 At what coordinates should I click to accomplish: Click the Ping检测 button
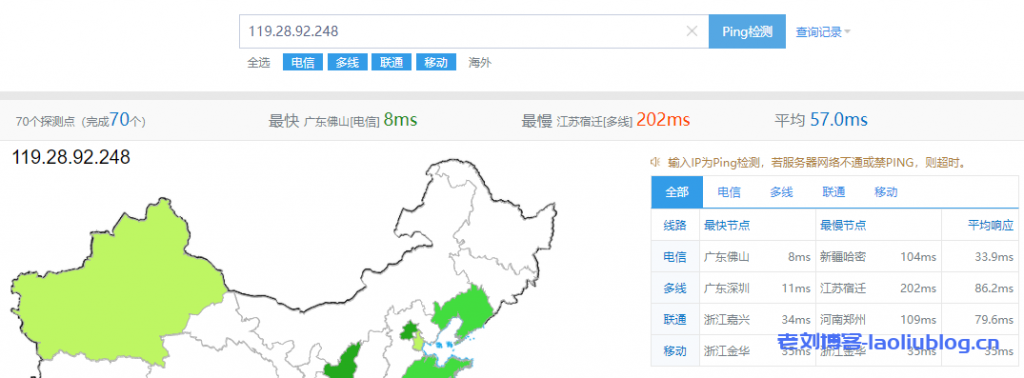point(747,31)
